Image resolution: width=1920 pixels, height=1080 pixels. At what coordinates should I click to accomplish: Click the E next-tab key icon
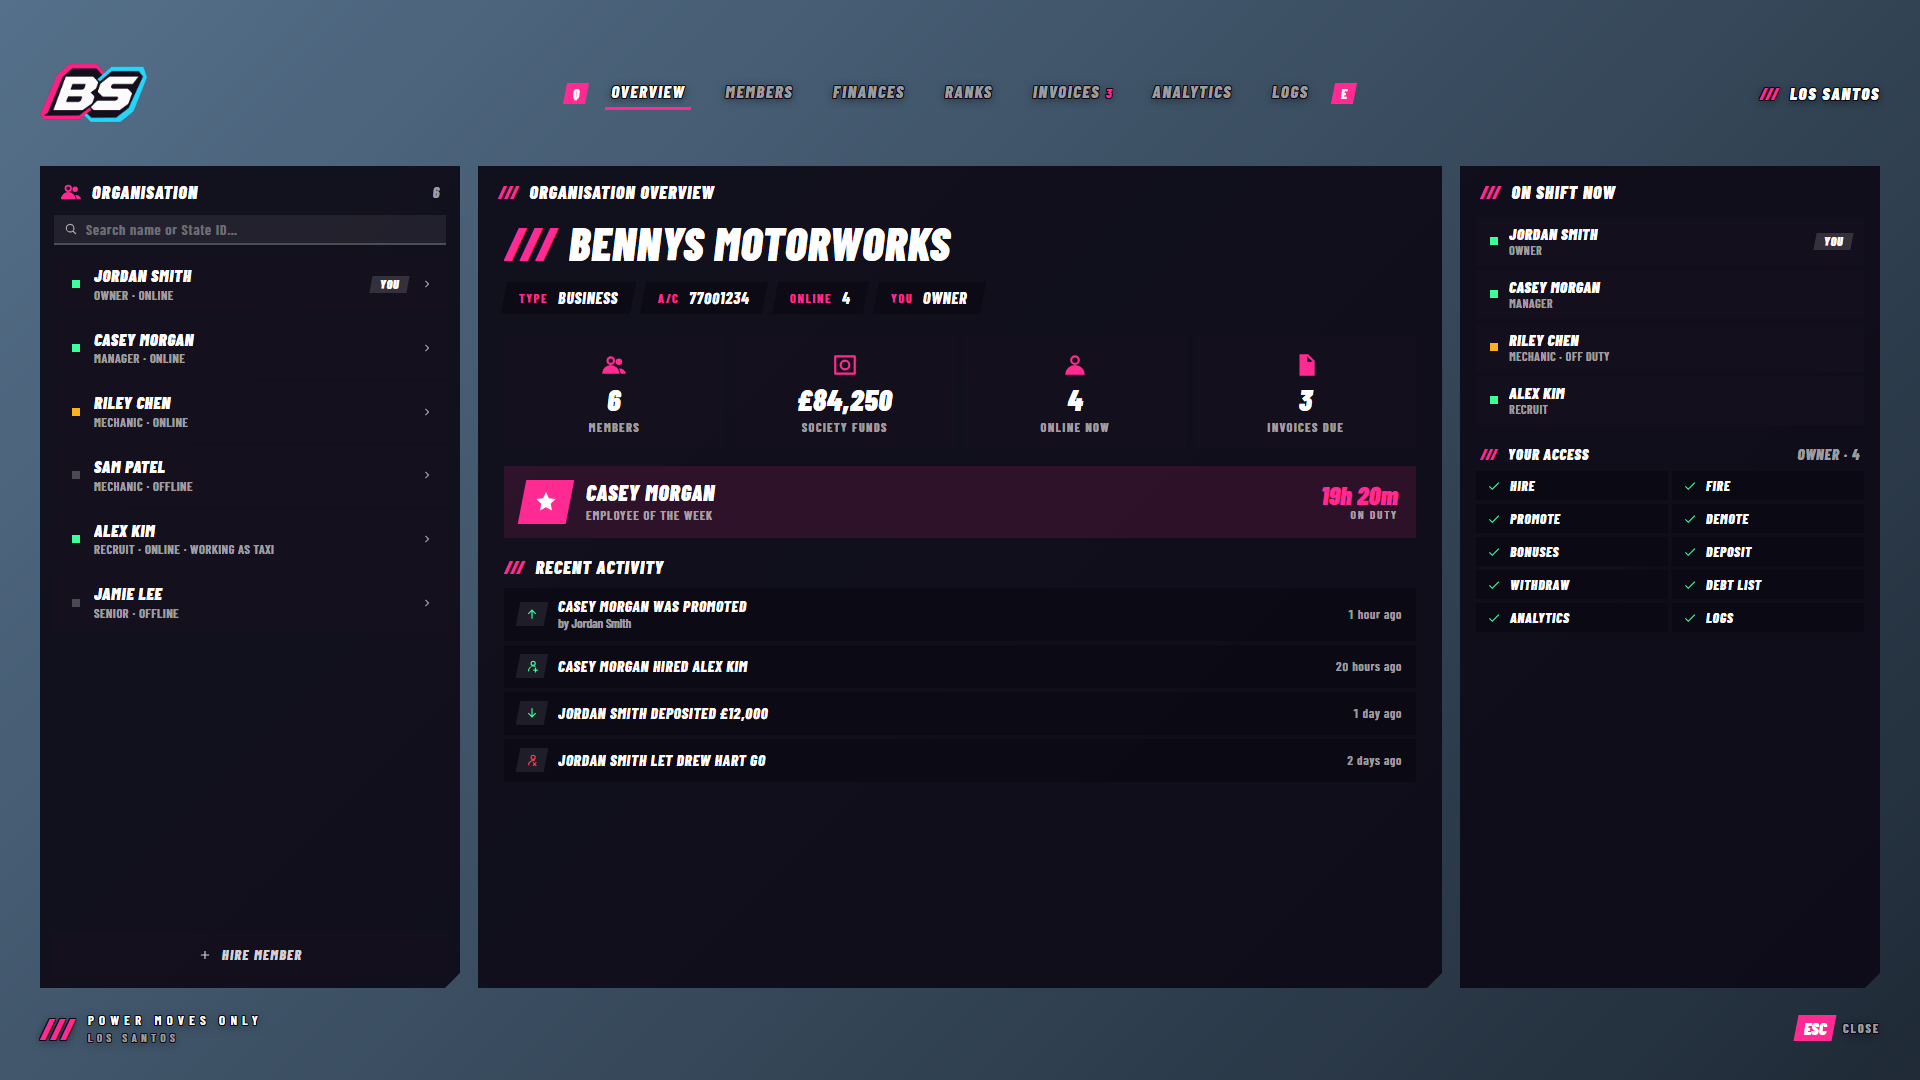click(x=1344, y=93)
